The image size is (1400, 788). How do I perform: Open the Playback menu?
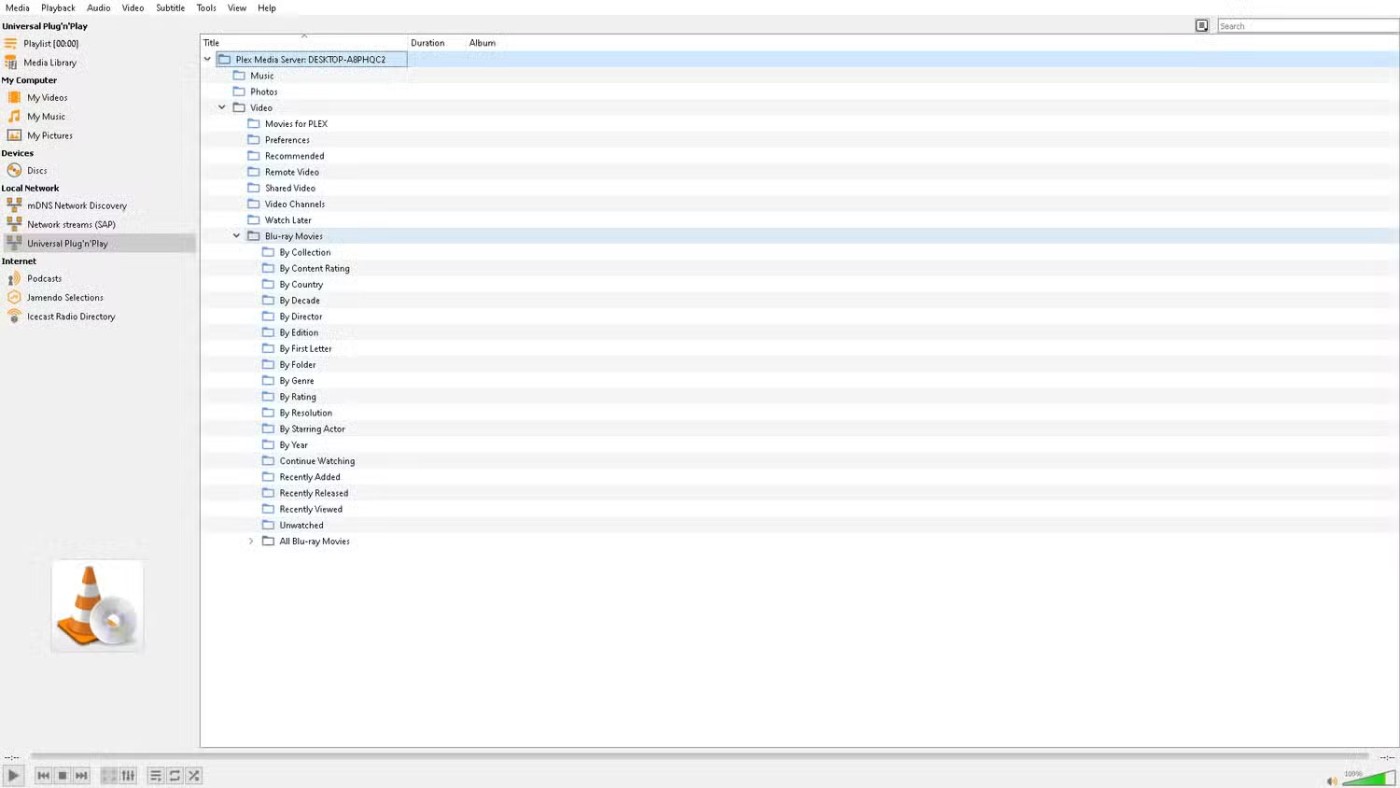tap(58, 8)
